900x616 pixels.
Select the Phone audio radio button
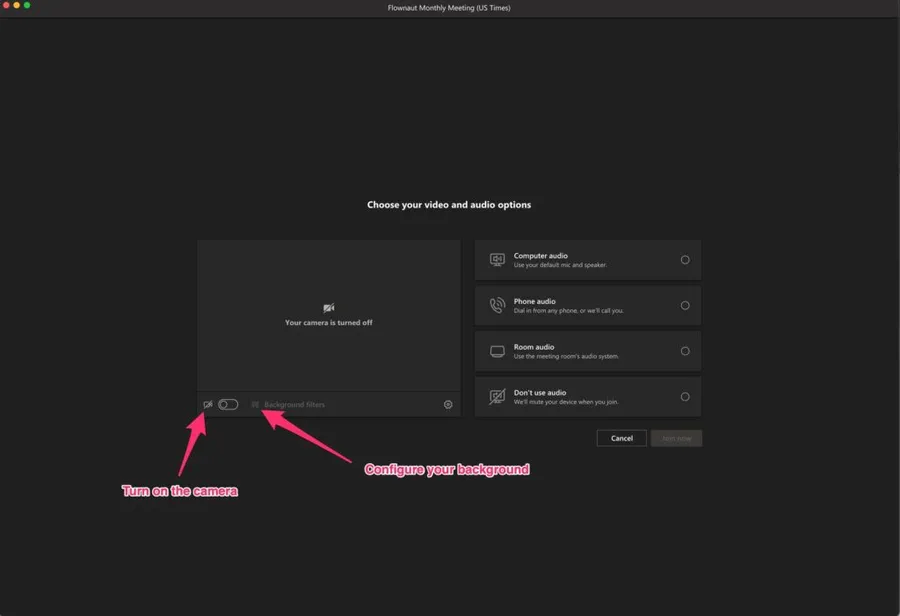point(685,306)
